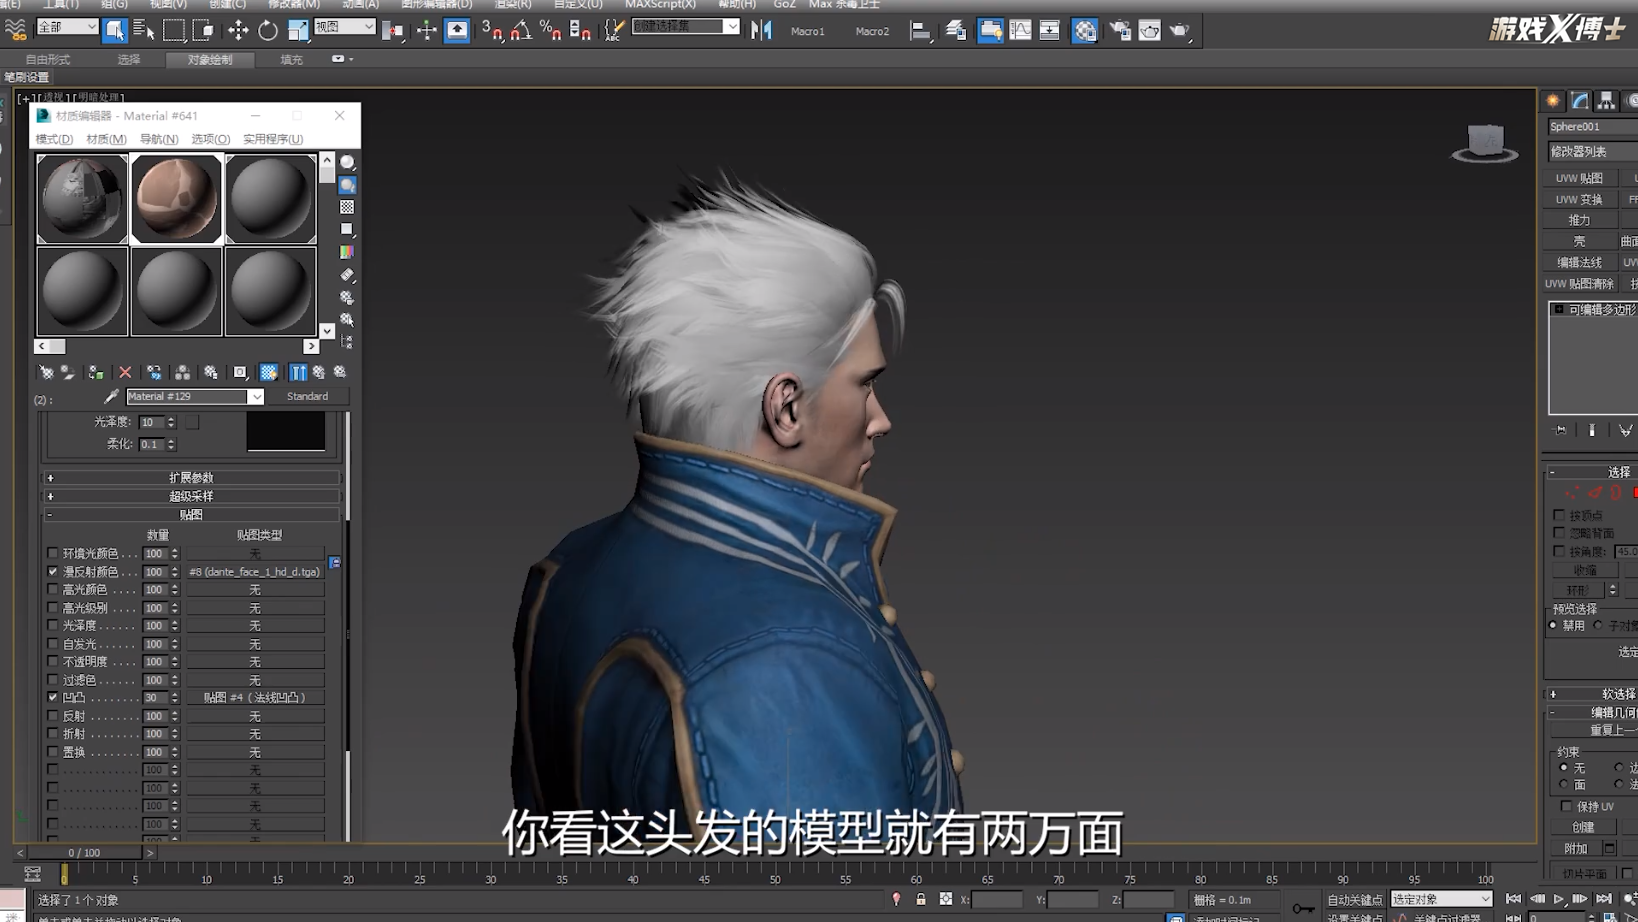The width and height of the screenshot is (1638, 922).
Task: Click Play Animation button
Action: (1558, 900)
